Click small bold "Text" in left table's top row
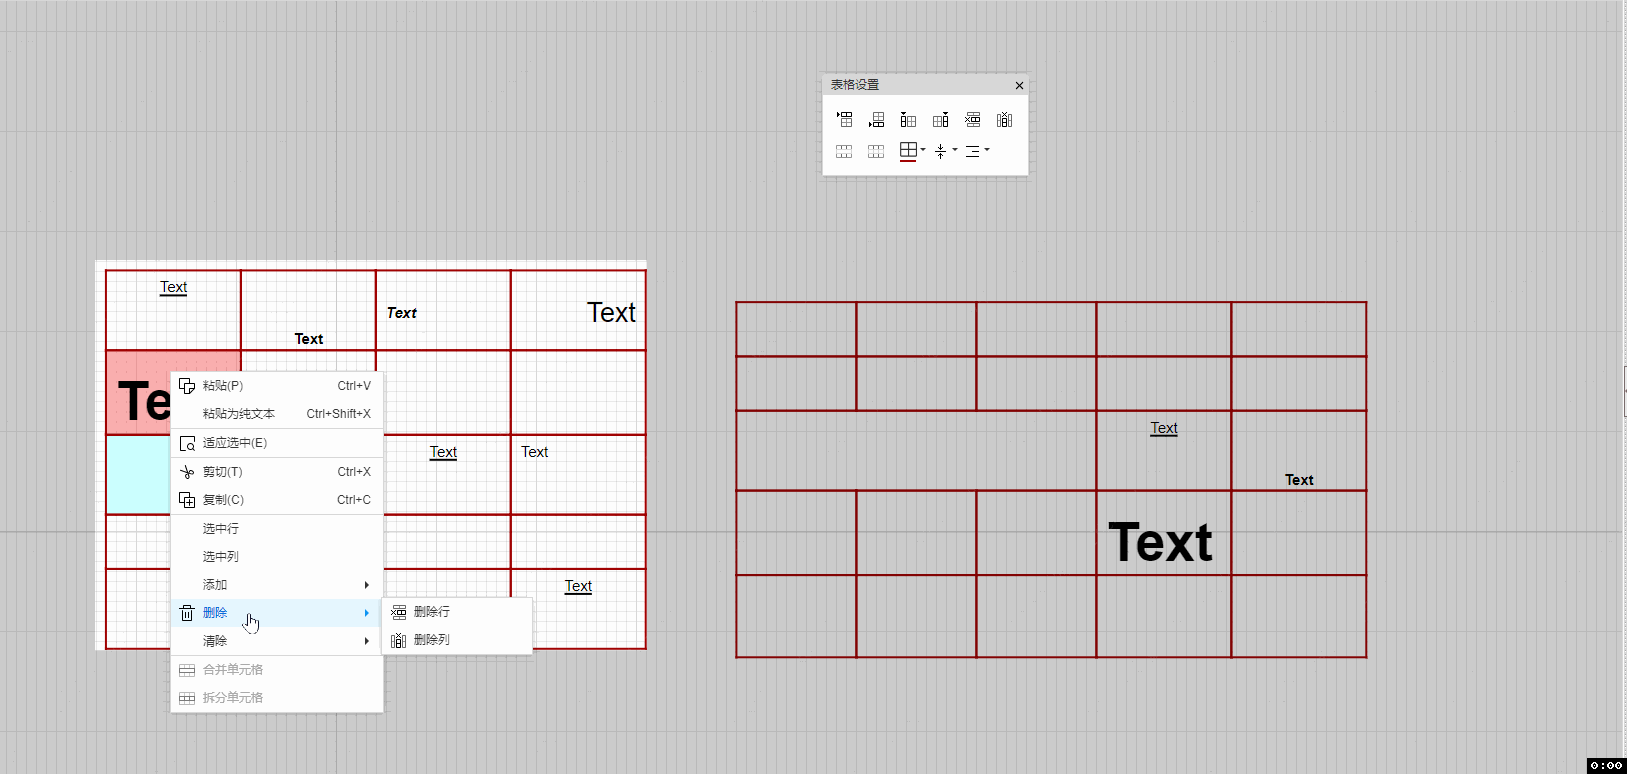Screen dimensions: 1627x774 [309, 339]
